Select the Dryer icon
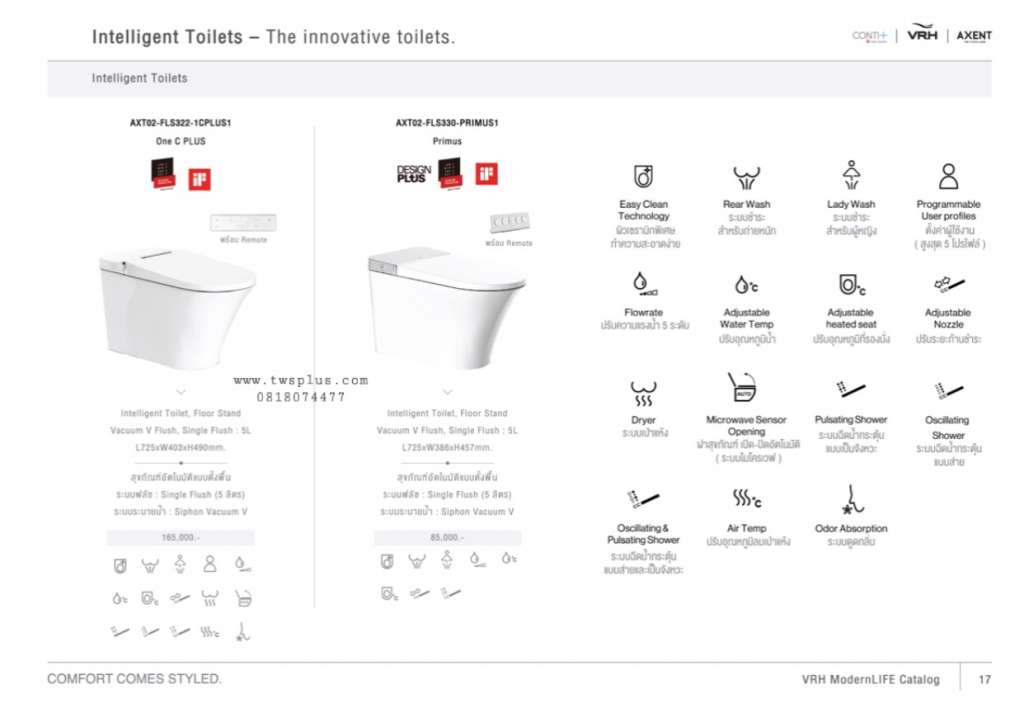The image size is (1023, 707). pos(643,393)
